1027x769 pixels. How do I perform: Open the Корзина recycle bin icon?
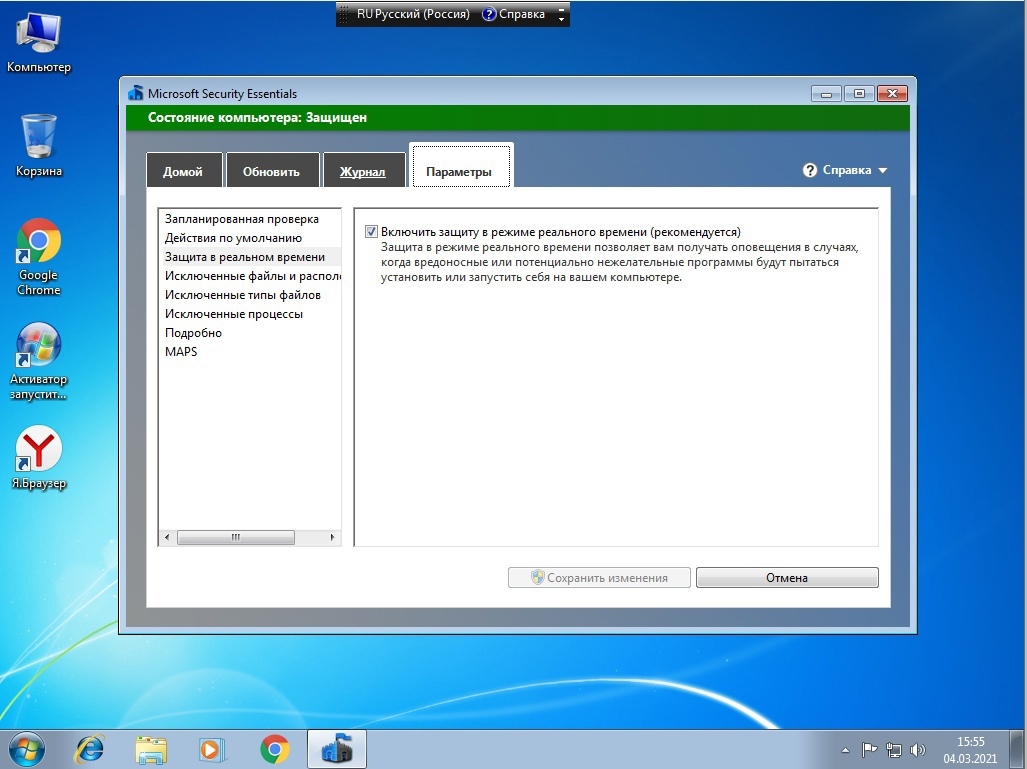pos(38,145)
